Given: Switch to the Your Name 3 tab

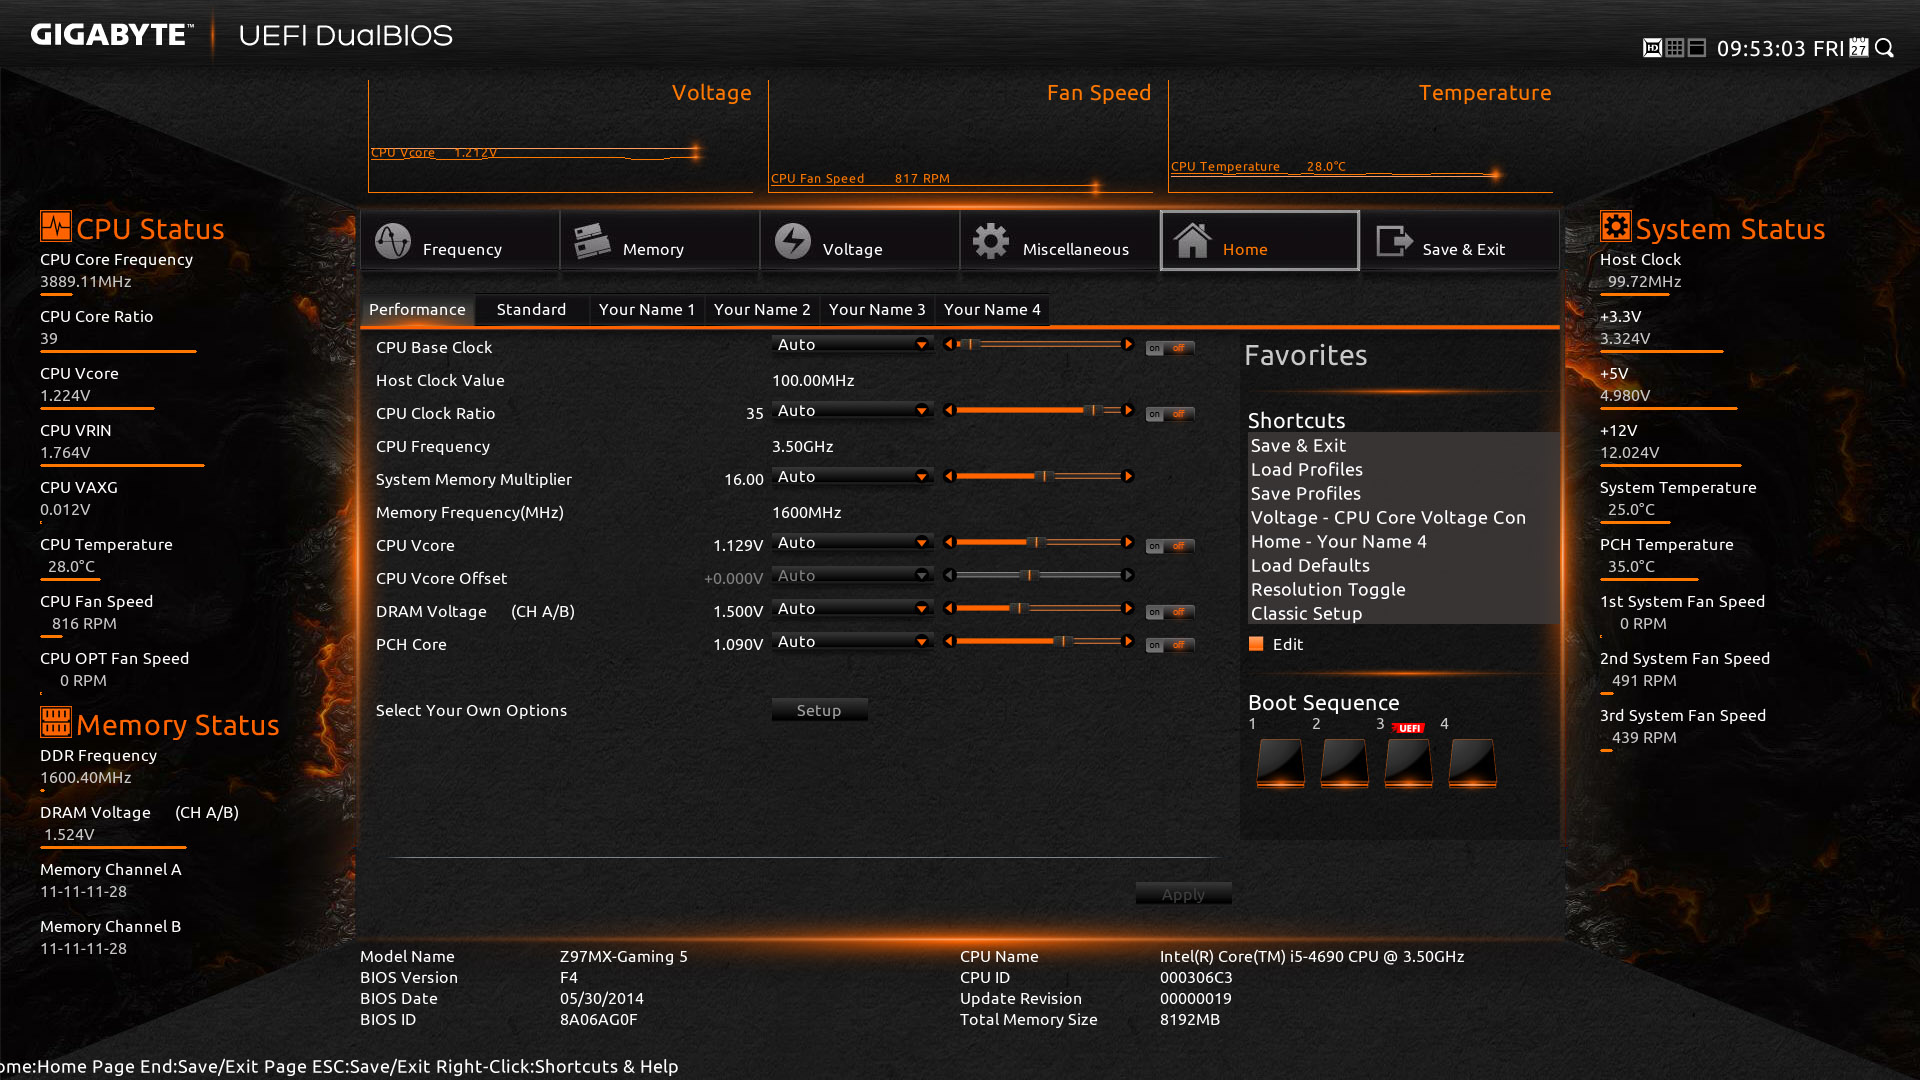Looking at the screenshot, I should 877,309.
